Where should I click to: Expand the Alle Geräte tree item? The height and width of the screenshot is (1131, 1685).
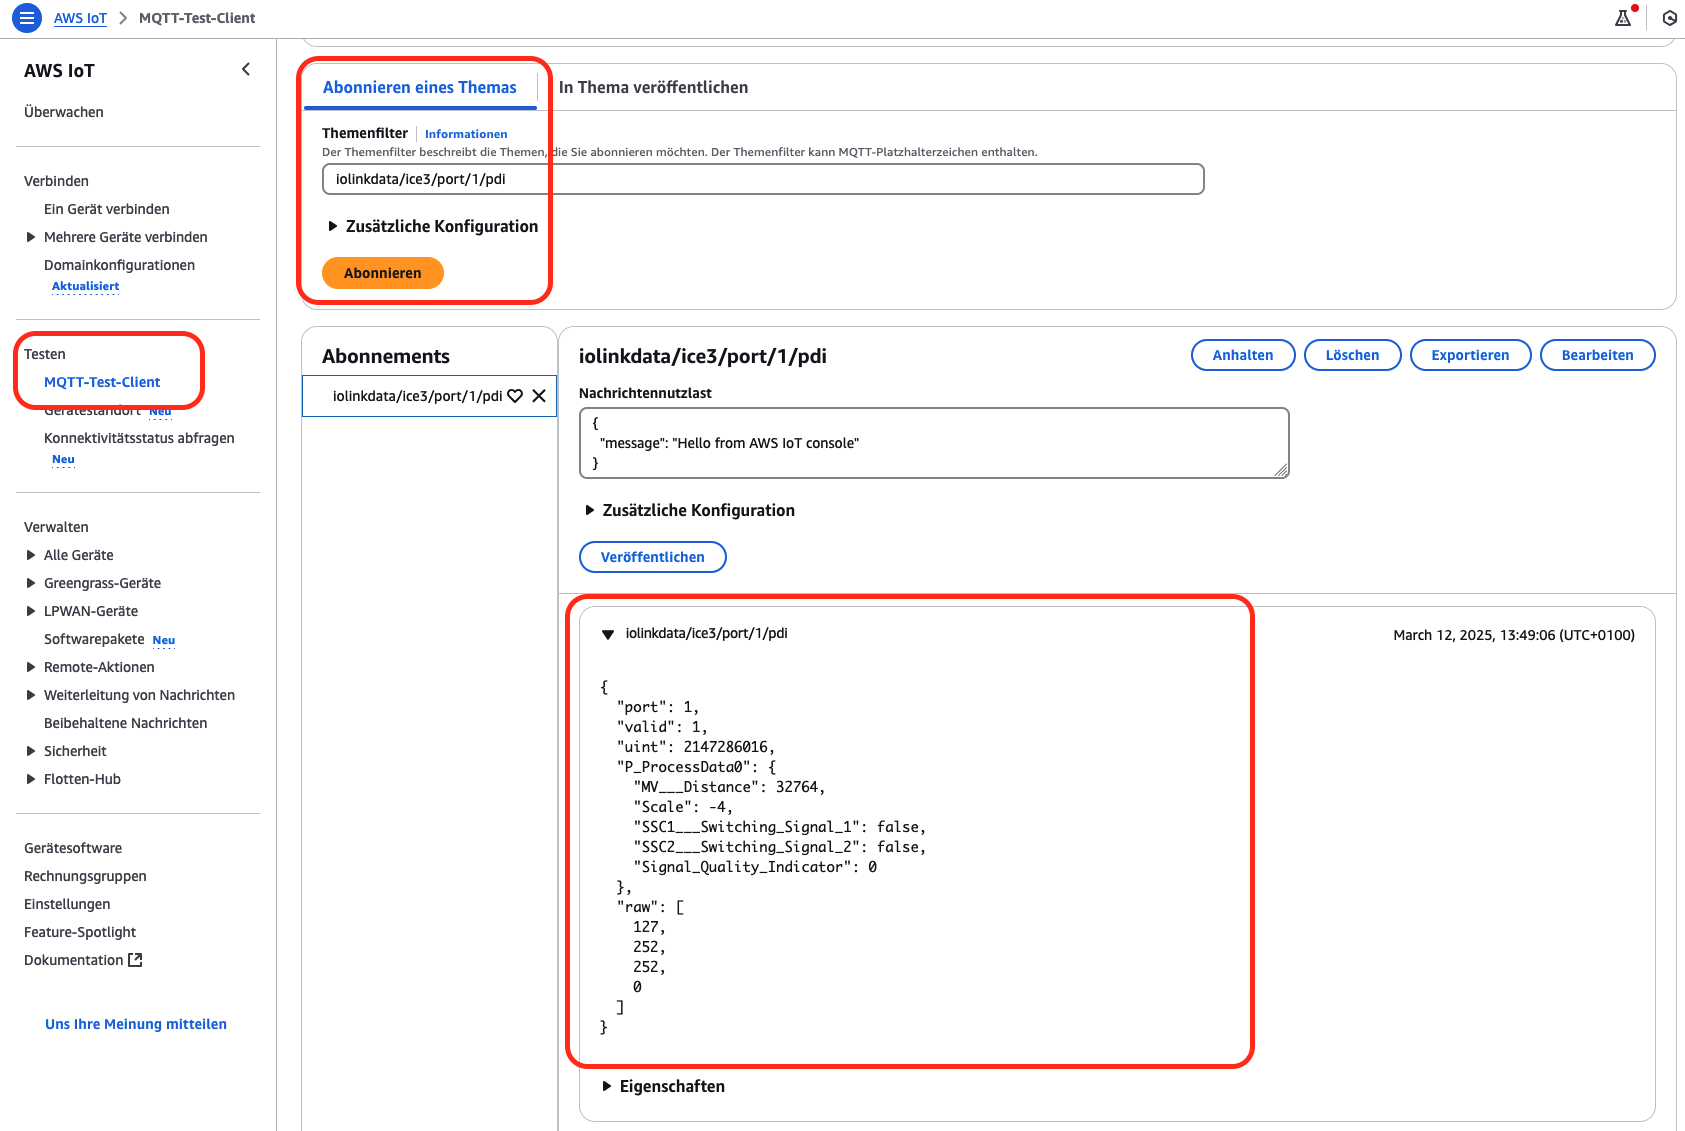31,555
